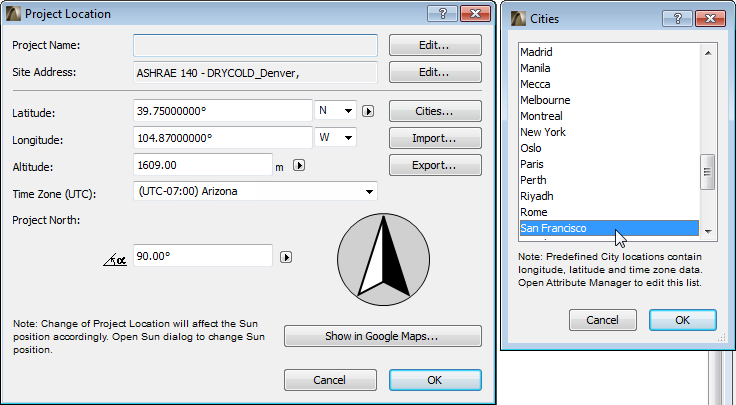Select Rome in the Cities list
Viewport: 736px width, 405px height.
[x=609, y=212]
